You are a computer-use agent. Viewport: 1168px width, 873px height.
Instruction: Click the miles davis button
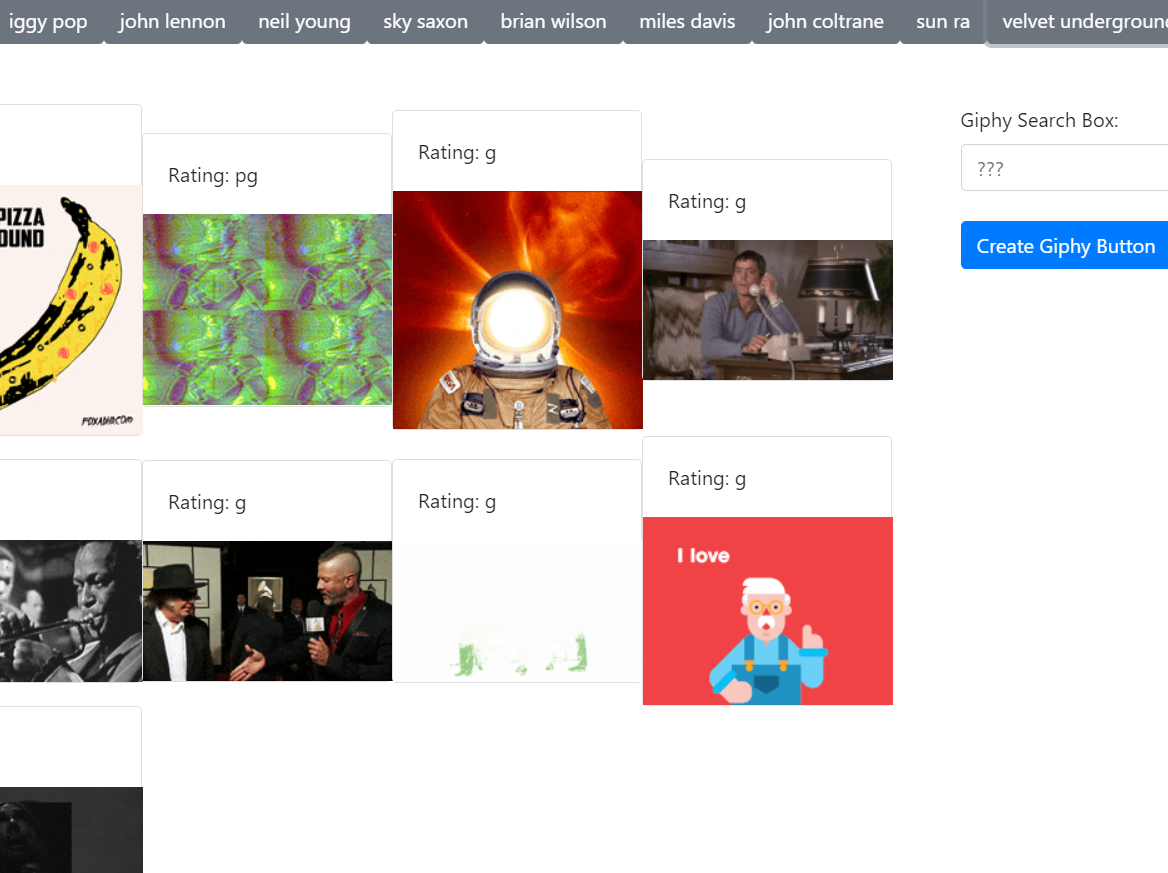tap(687, 22)
